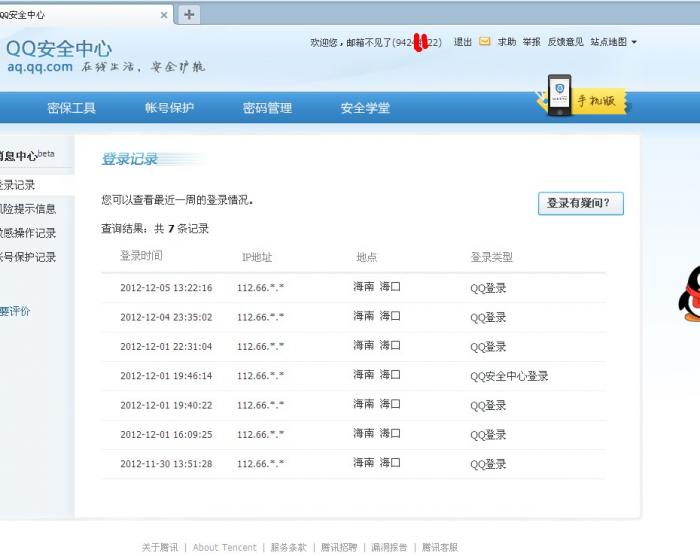Screen dimensions: 700x556
Task: Open the 密保工具 navigation menu
Action: [71, 108]
